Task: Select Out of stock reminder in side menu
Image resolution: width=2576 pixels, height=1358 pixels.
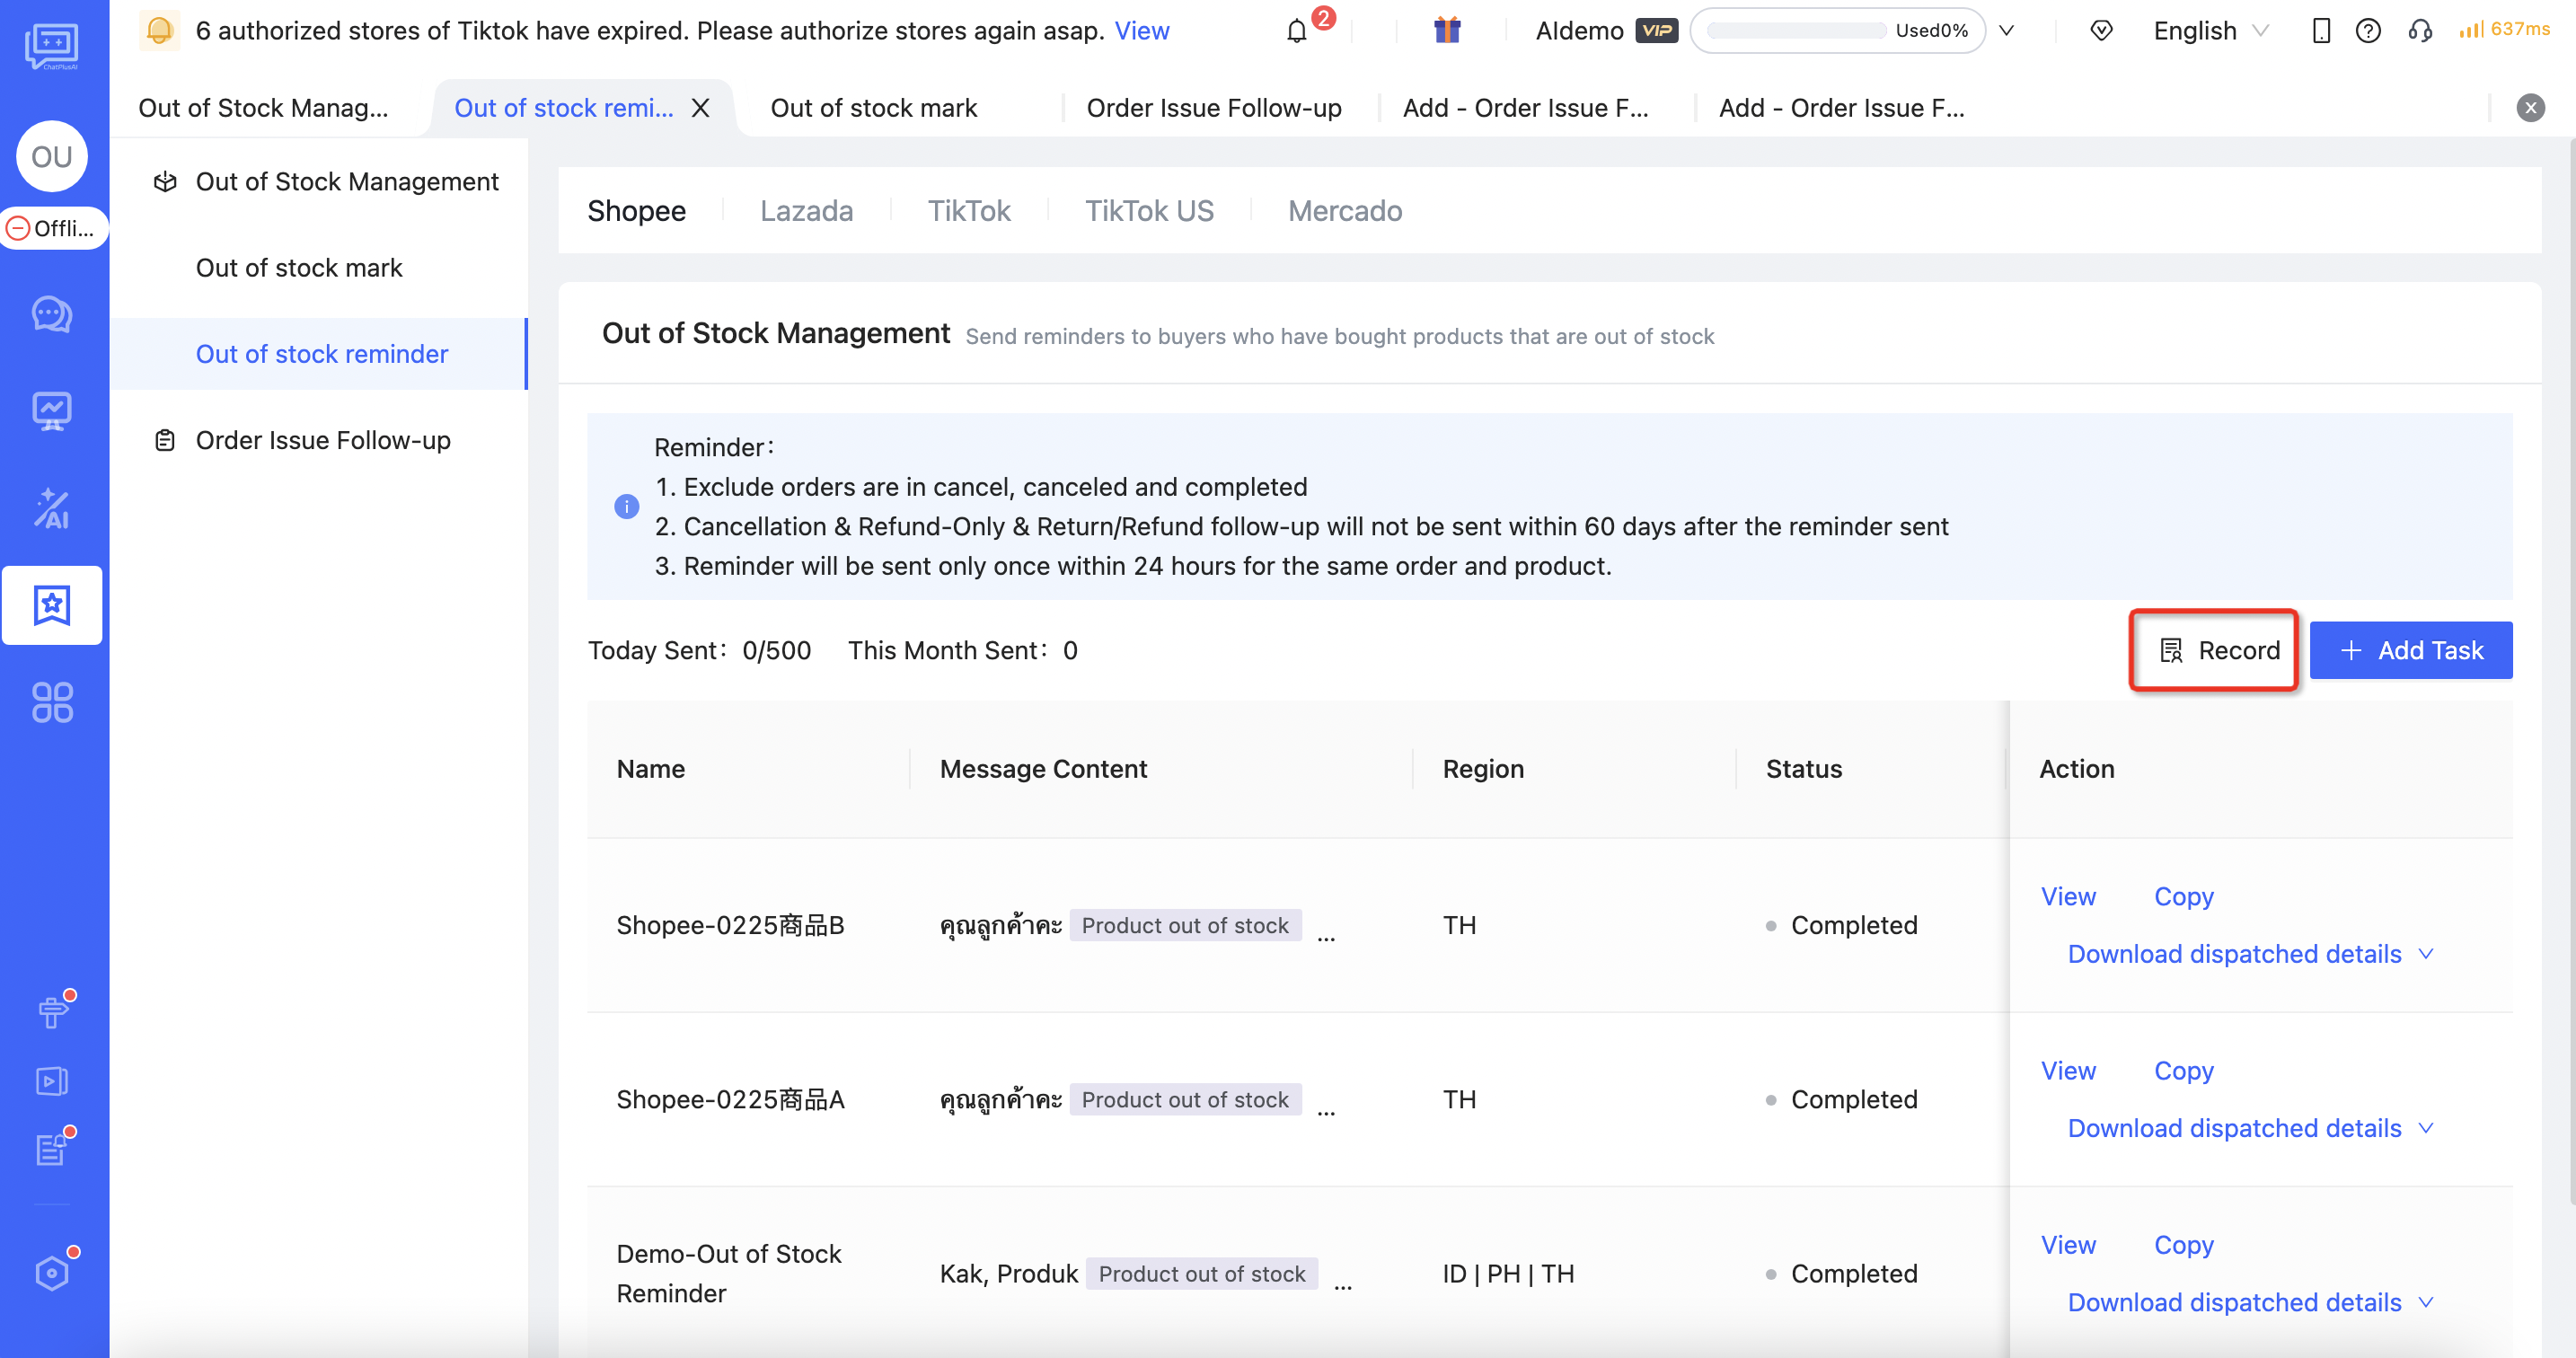Action: pos(321,354)
